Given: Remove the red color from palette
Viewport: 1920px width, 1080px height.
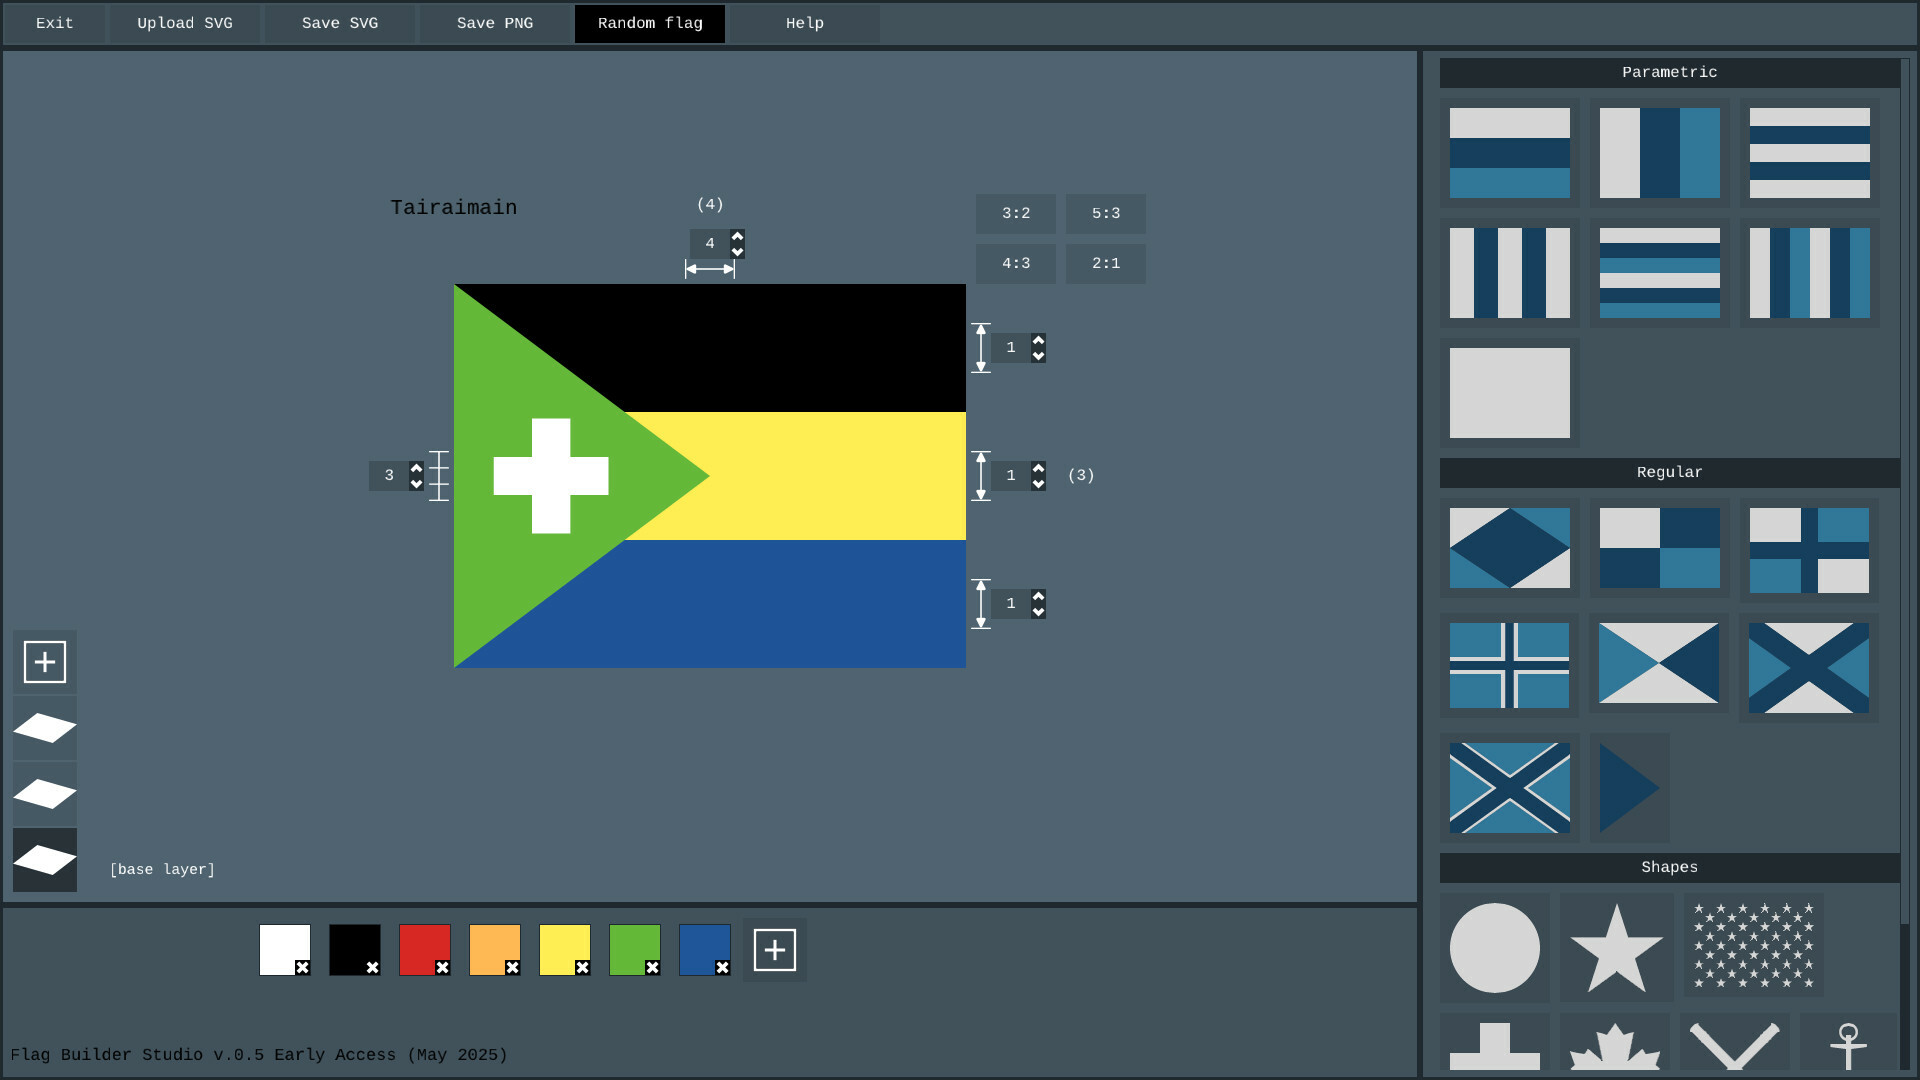Looking at the screenshot, I should click(442, 967).
